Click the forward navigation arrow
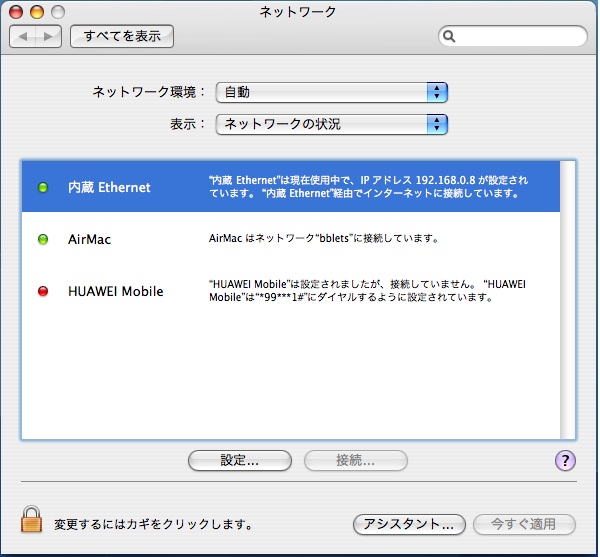The width and height of the screenshot is (600, 557). pos(49,36)
